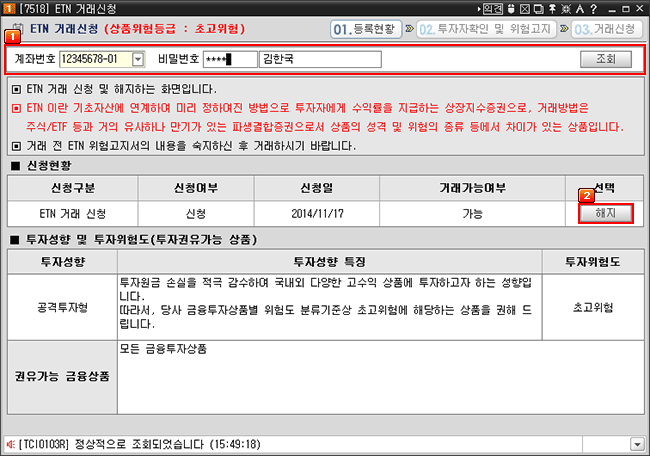The width and height of the screenshot is (650, 456).
Task: Click the account number field 12345678-01
Action: coord(96,59)
